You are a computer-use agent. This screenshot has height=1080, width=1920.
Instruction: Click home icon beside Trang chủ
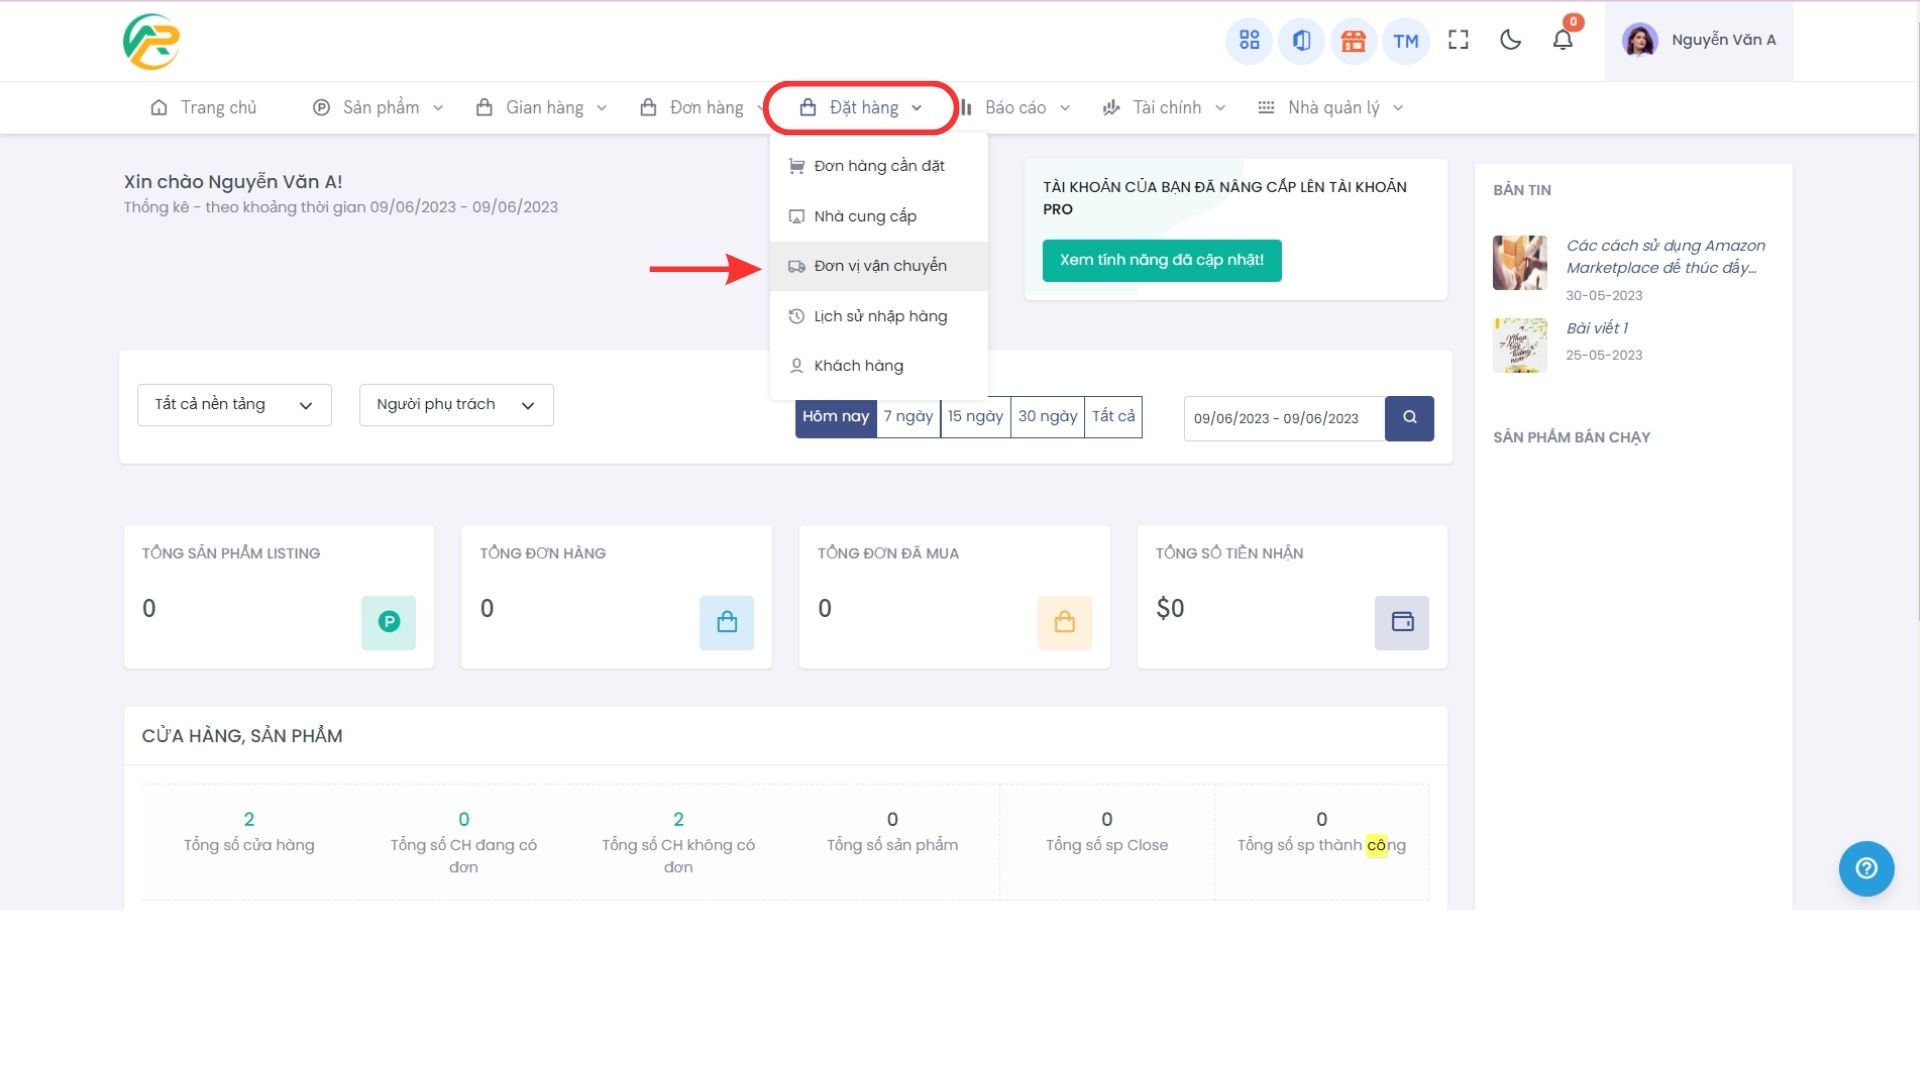pos(159,108)
